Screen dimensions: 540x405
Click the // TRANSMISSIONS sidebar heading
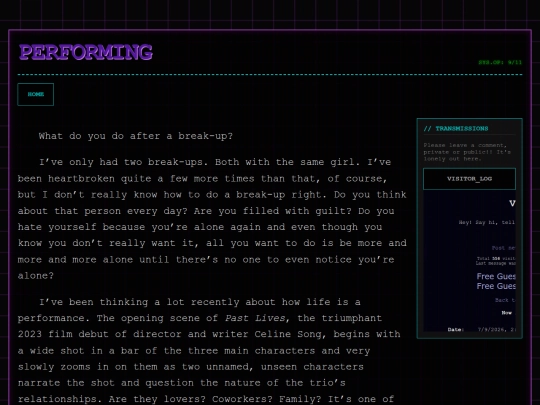coord(456,128)
